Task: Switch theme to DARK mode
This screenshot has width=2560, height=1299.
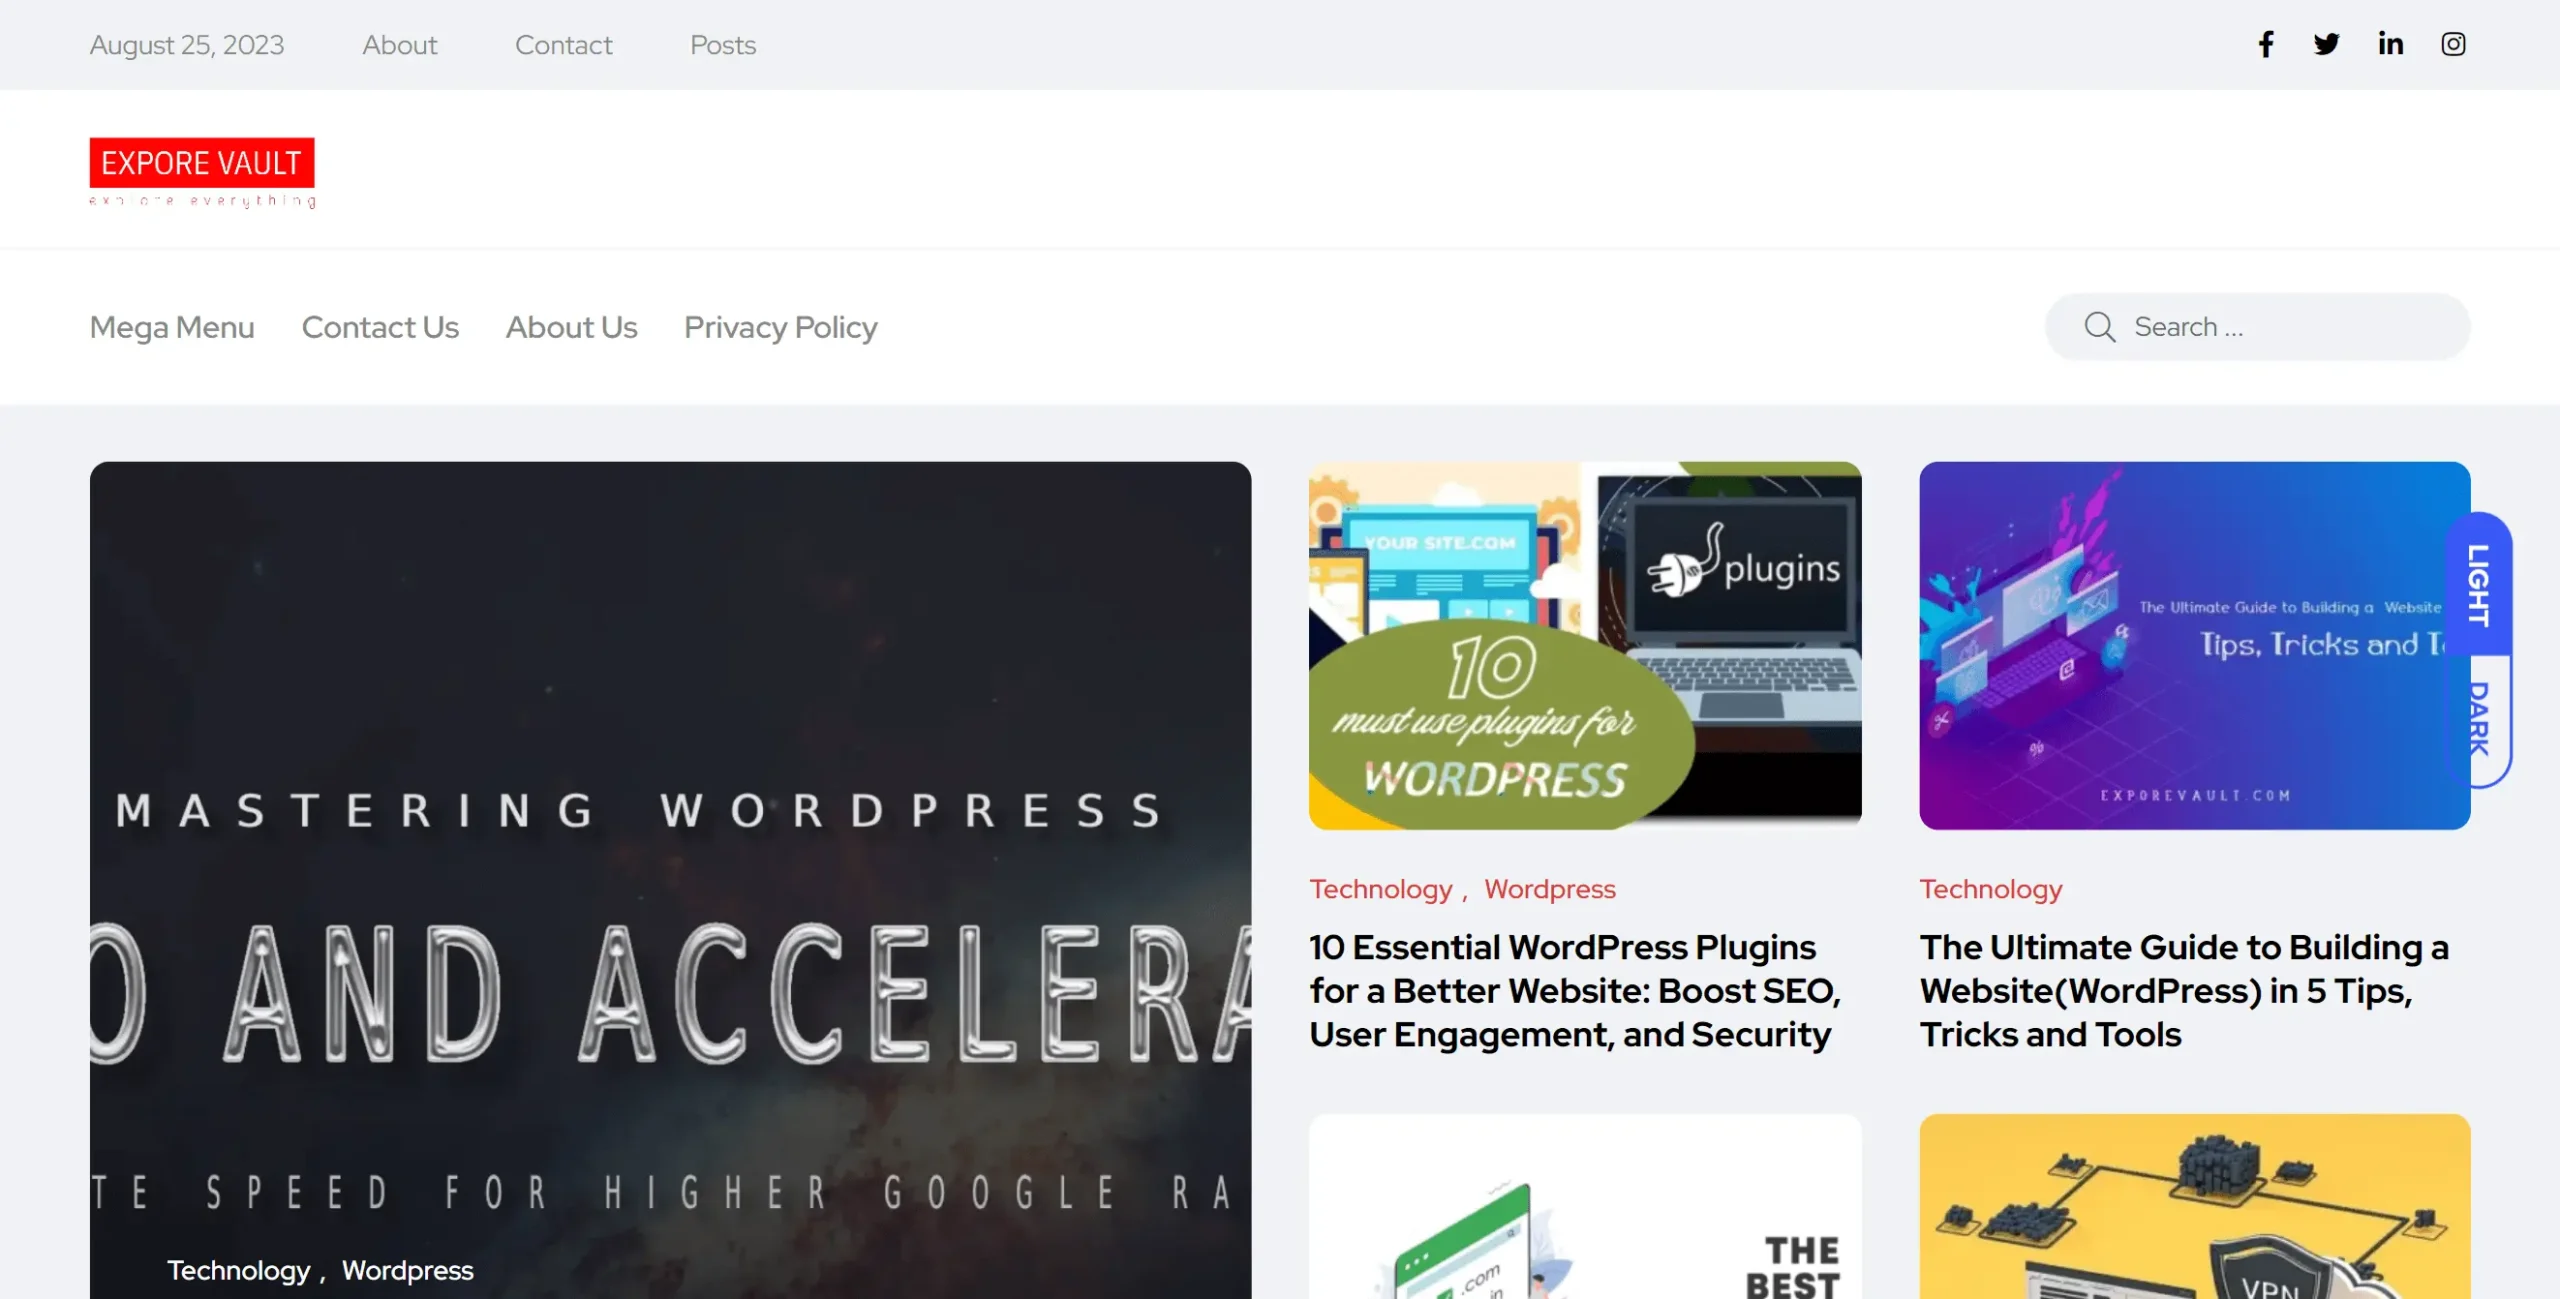Action: pyautogui.click(x=2478, y=719)
